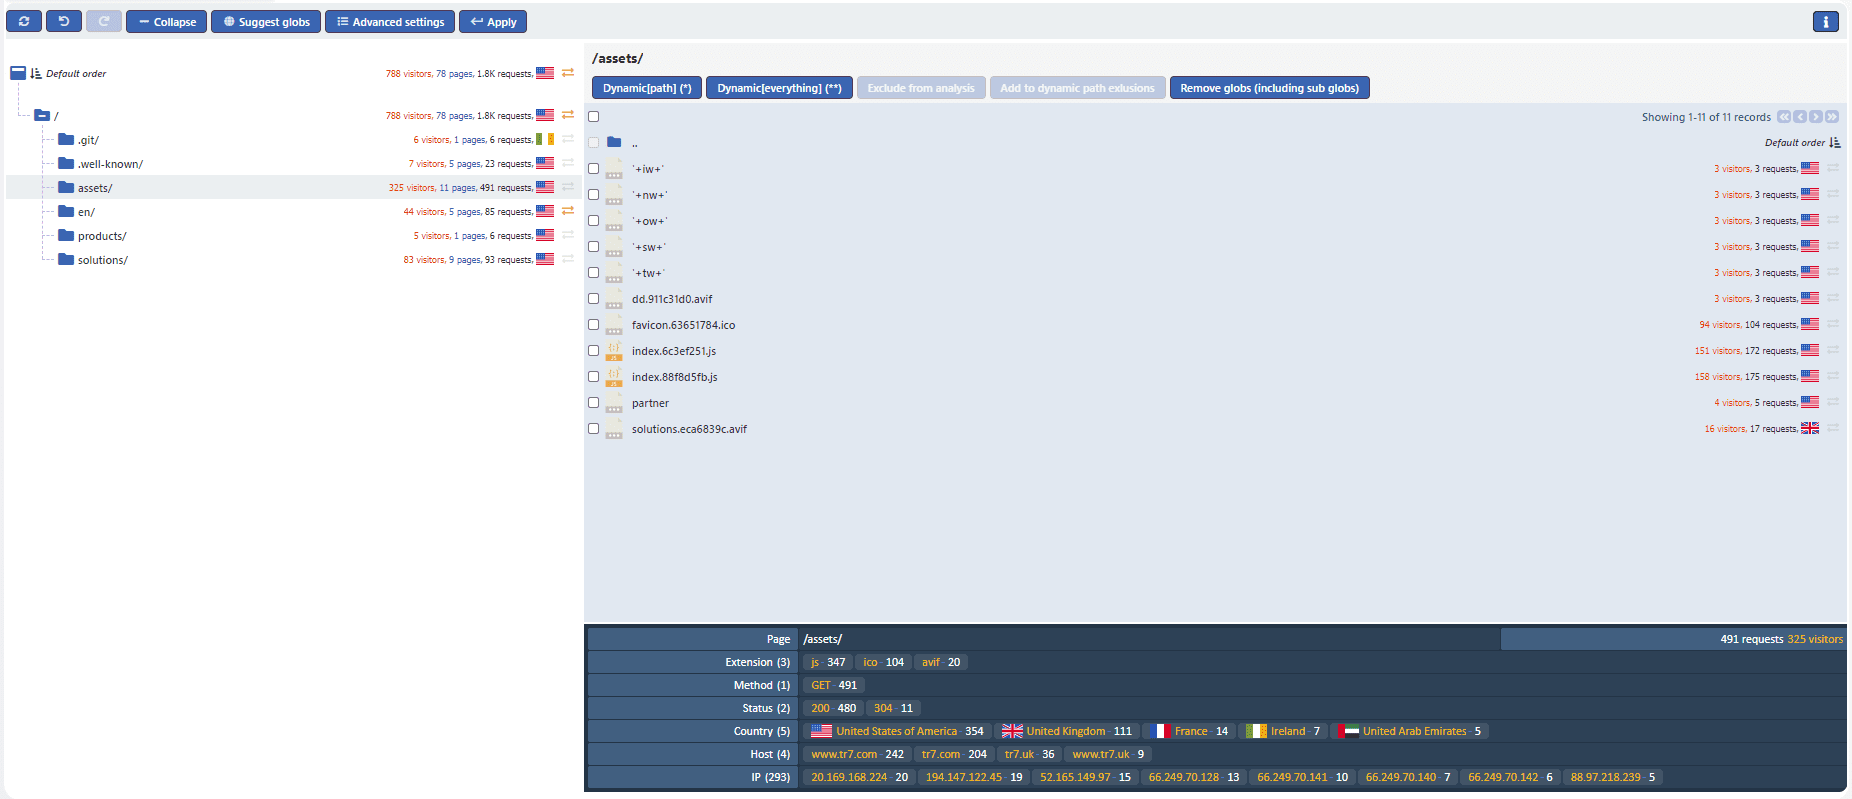Screen dimensions: 1852x799
Task: Click sort icon next to file list 'Default order'
Action: [x=1835, y=143]
